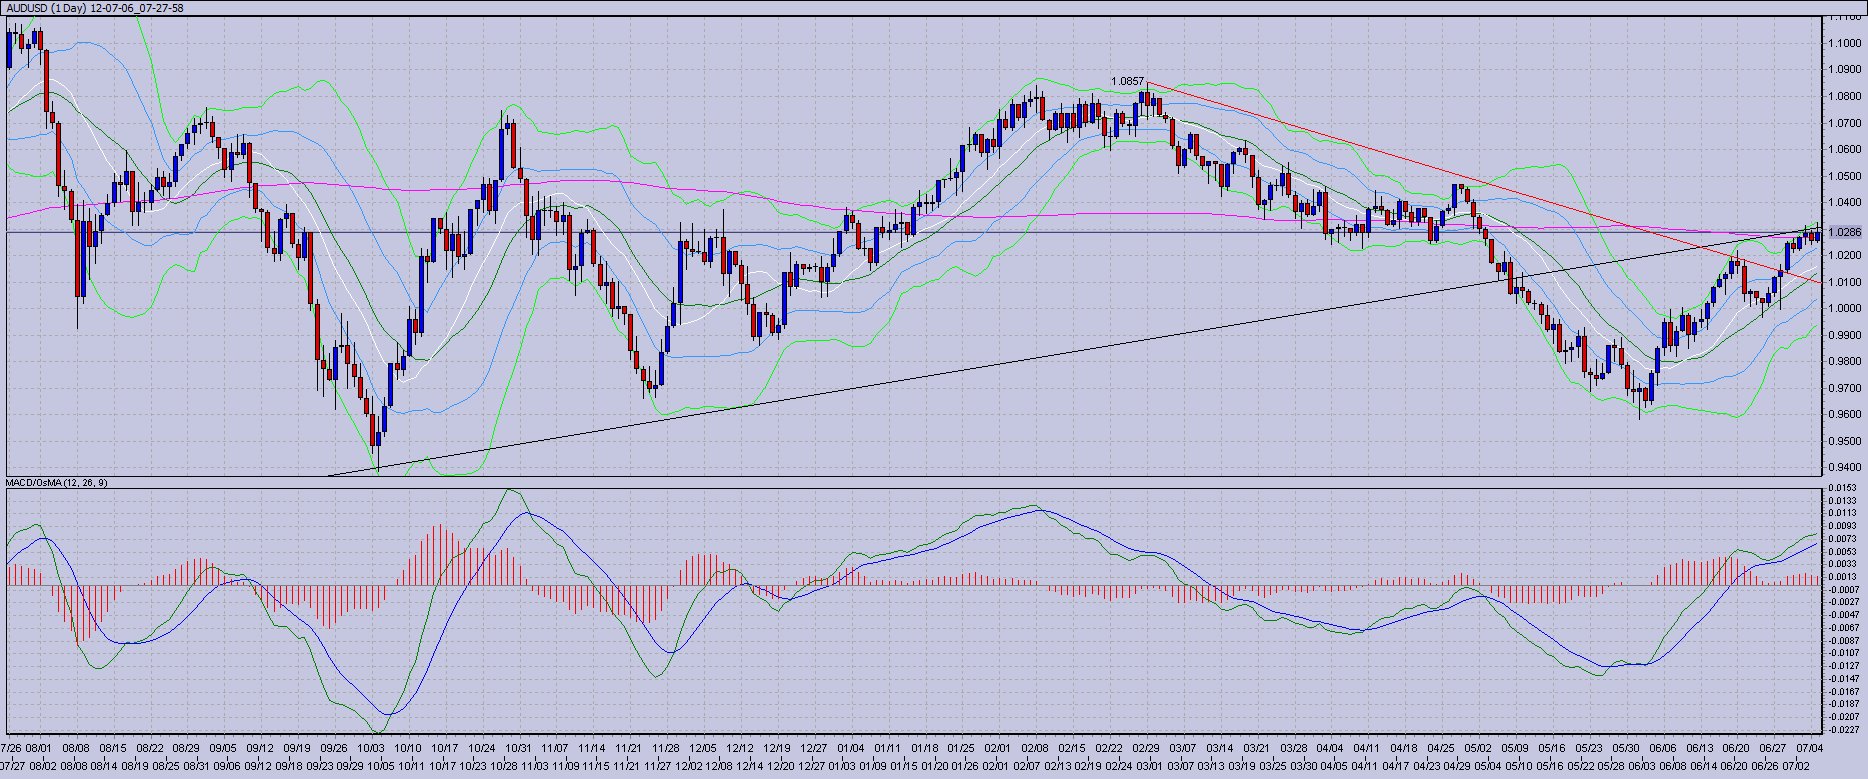1868x779 pixels.
Task: Click the 1.1000 price axis label
Action: [1844, 43]
